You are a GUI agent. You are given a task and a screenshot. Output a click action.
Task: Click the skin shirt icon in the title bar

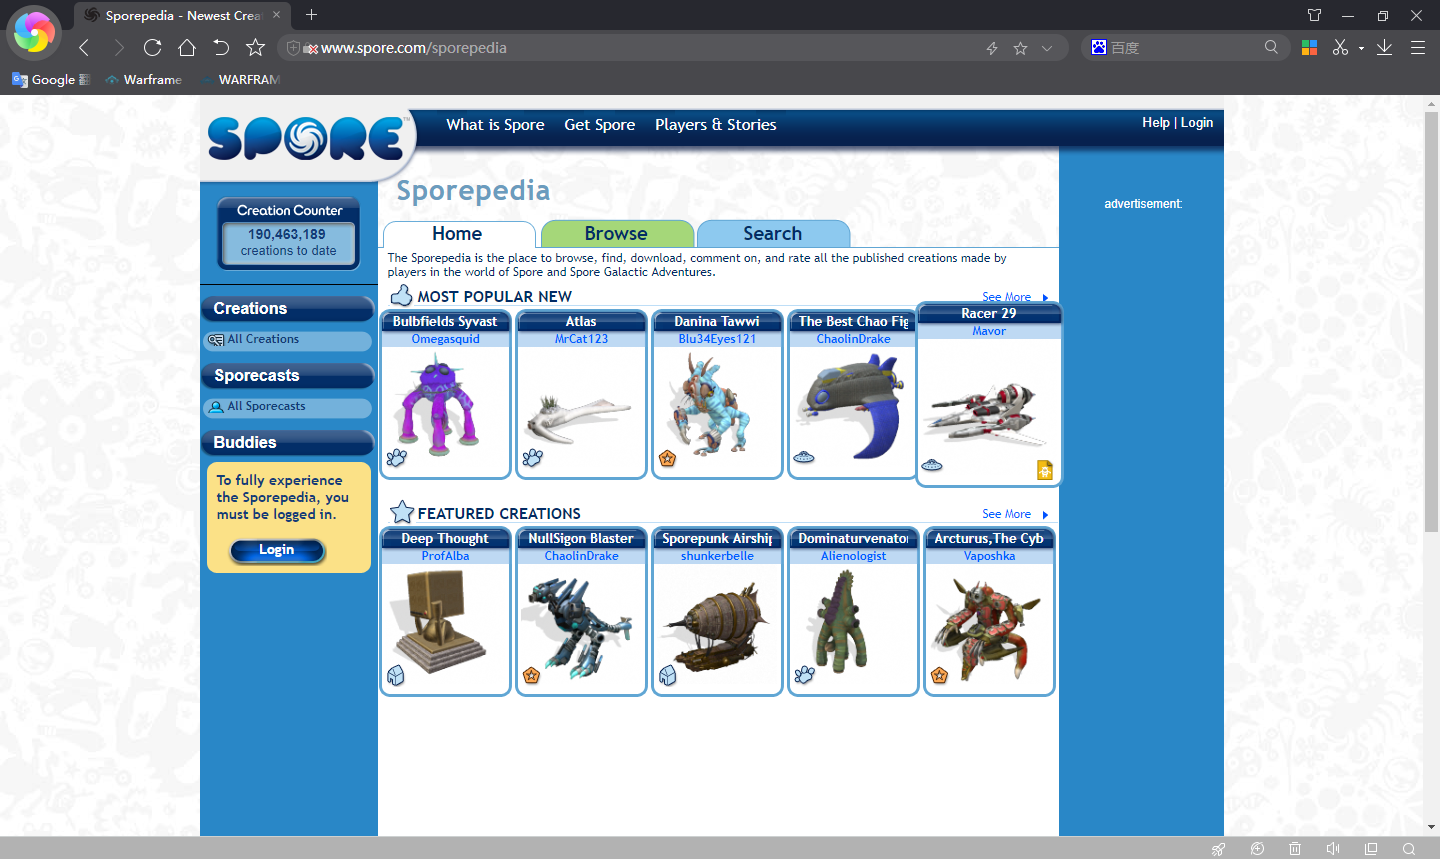click(x=1315, y=15)
